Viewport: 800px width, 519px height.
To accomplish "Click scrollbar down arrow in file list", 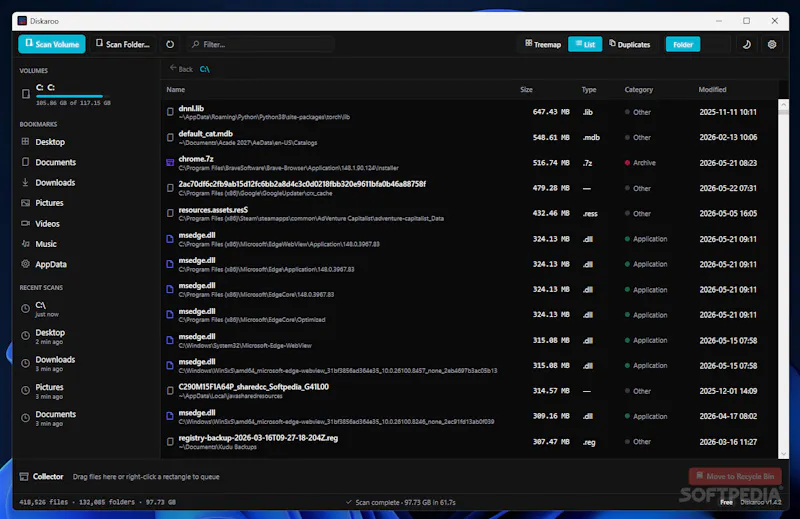I will 783,453.
